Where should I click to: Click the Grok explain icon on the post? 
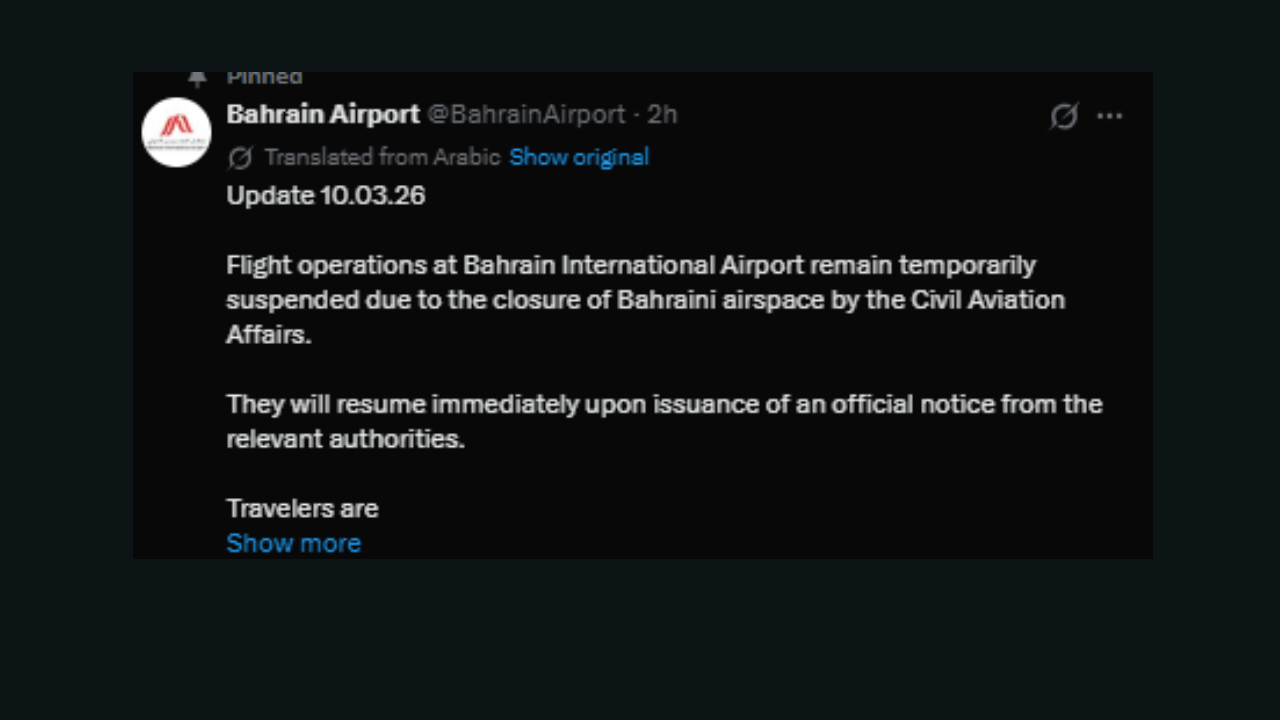tap(1064, 116)
